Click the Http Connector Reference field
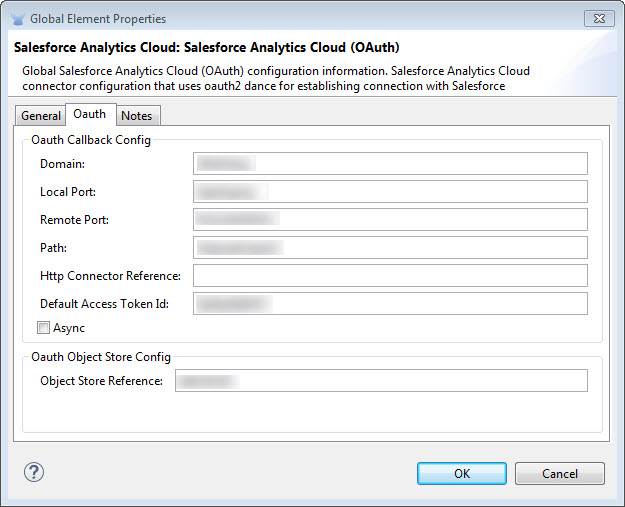Screen dimensions: 625x507 390,275
